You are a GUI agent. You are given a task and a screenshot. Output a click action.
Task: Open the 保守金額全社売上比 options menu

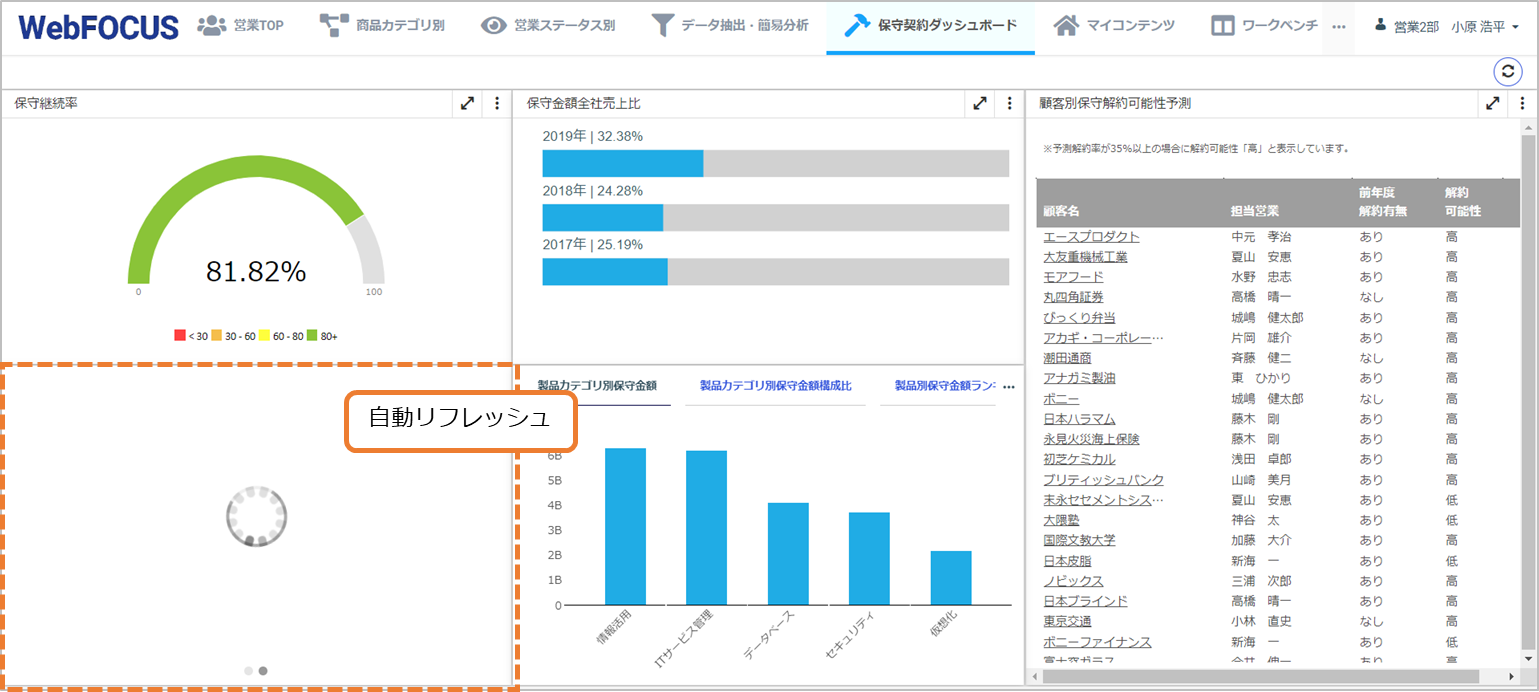[x=1008, y=102]
